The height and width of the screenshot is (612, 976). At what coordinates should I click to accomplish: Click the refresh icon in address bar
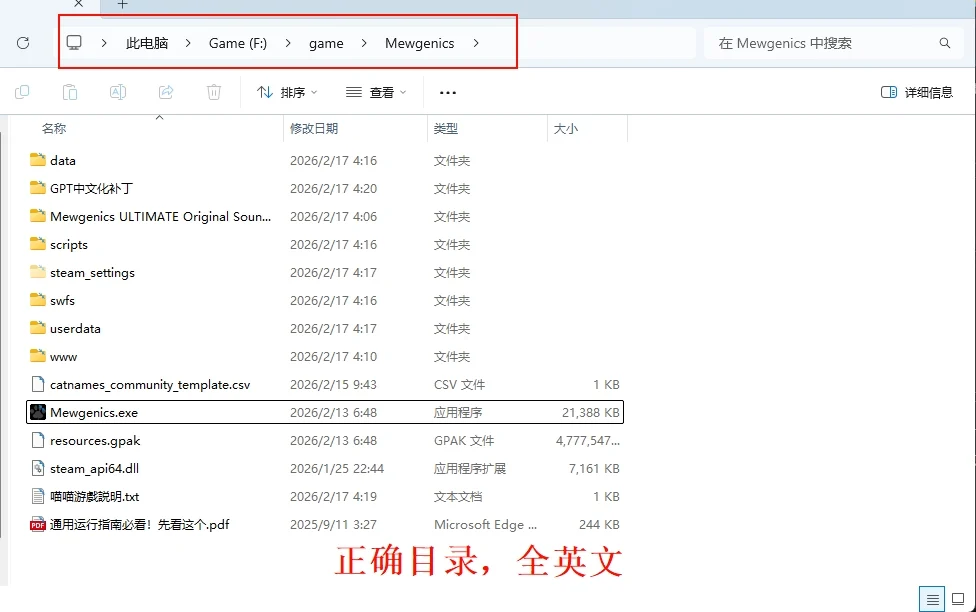click(23, 43)
